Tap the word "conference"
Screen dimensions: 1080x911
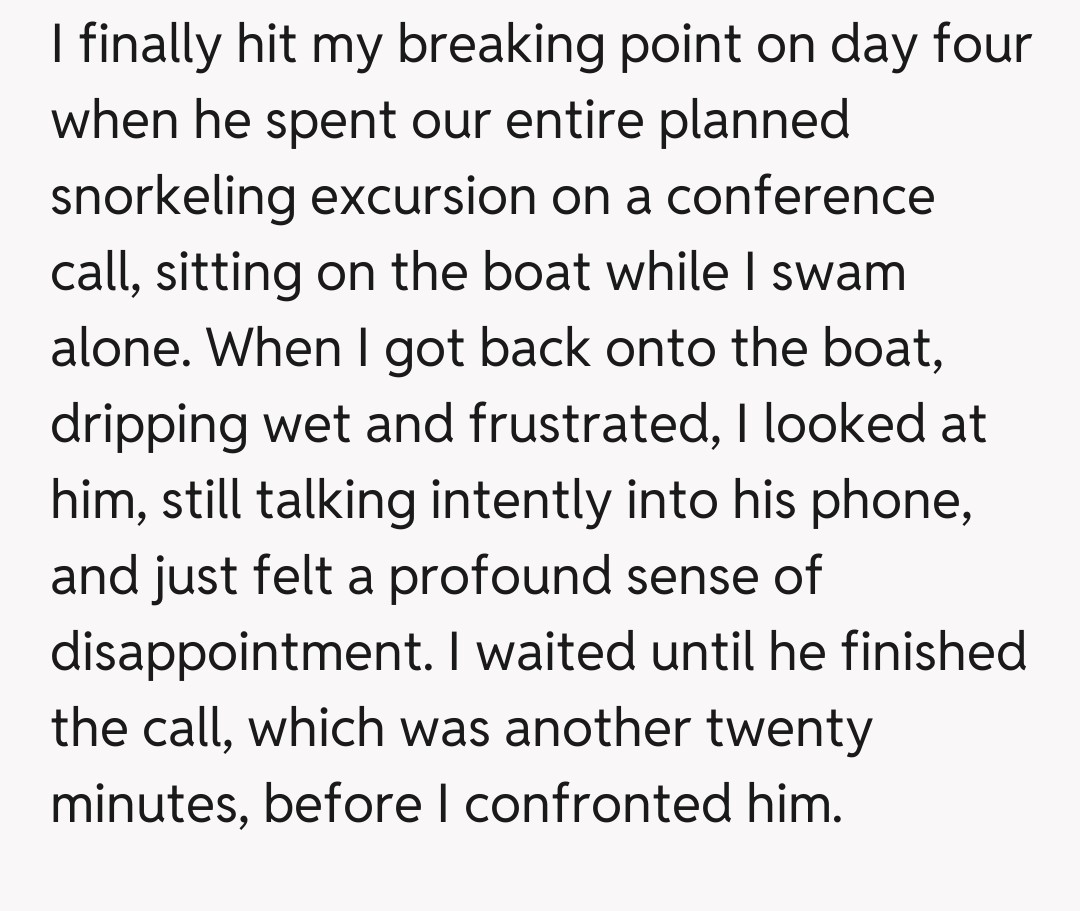[800, 197]
